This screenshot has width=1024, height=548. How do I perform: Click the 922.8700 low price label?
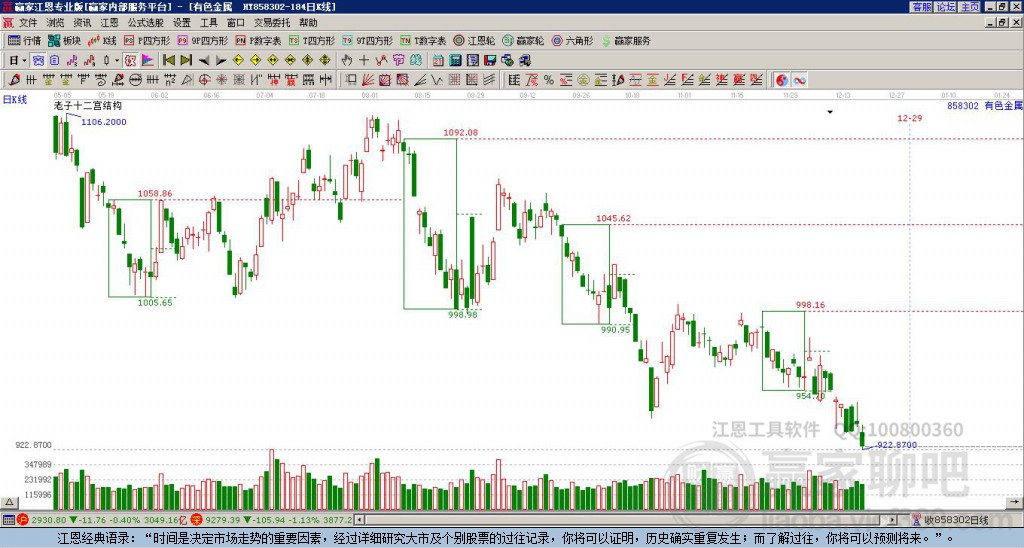pos(897,445)
